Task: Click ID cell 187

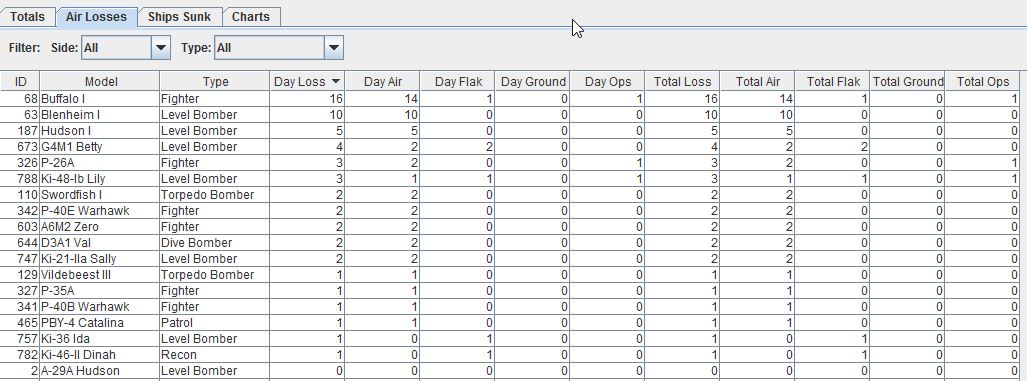Action: click(x=20, y=131)
